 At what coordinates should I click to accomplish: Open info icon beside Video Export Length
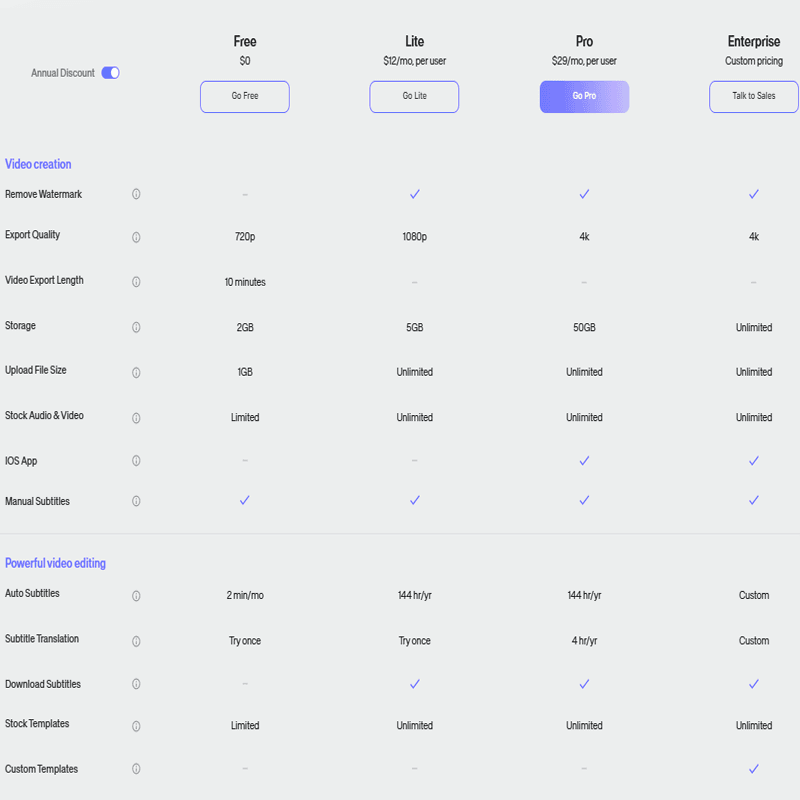click(136, 282)
